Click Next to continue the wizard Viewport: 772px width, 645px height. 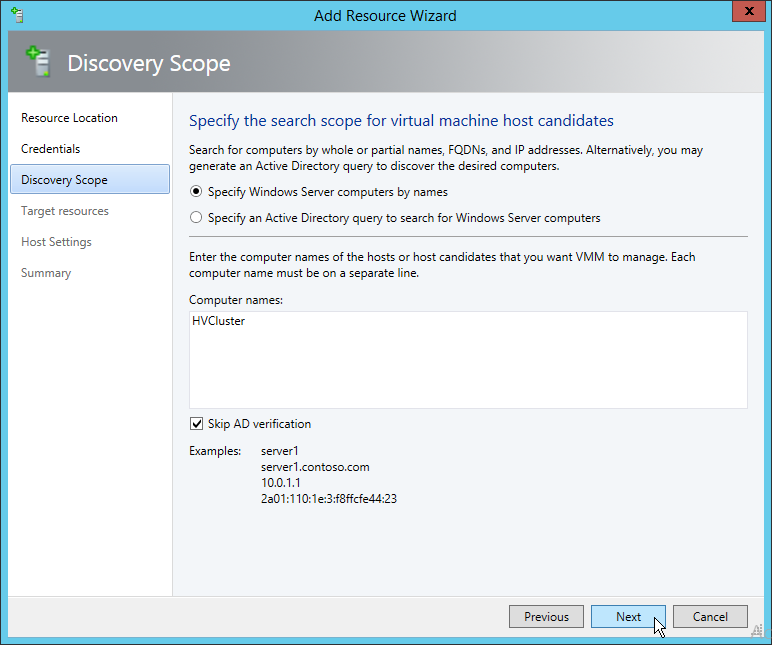click(628, 617)
